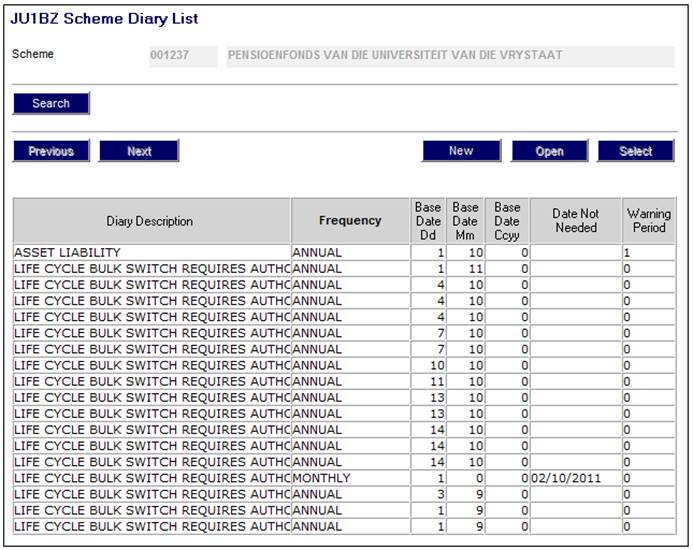The height and width of the screenshot is (550, 693).
Task: Click Base Date Mm value 0 in MONTHLY row
Action: pos(465,478)
